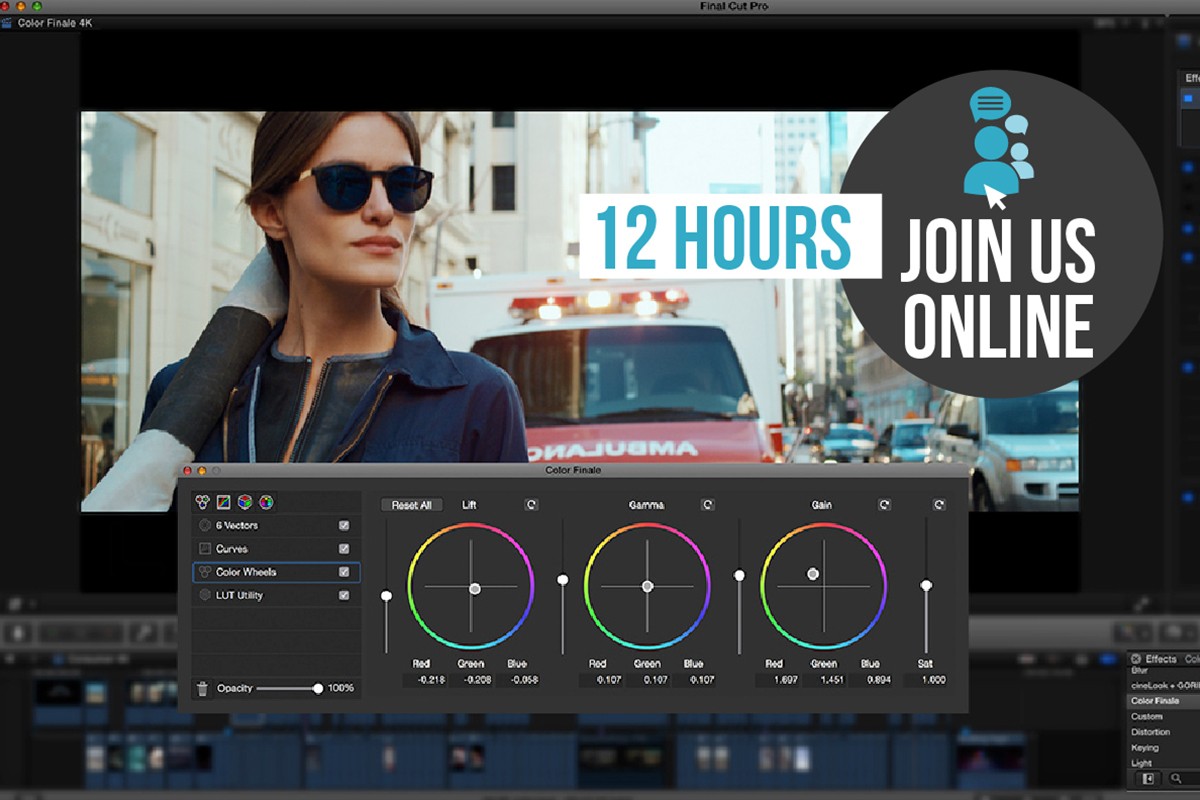
Task: Click the Sat vertical slider handle
Action: [926, 585]
